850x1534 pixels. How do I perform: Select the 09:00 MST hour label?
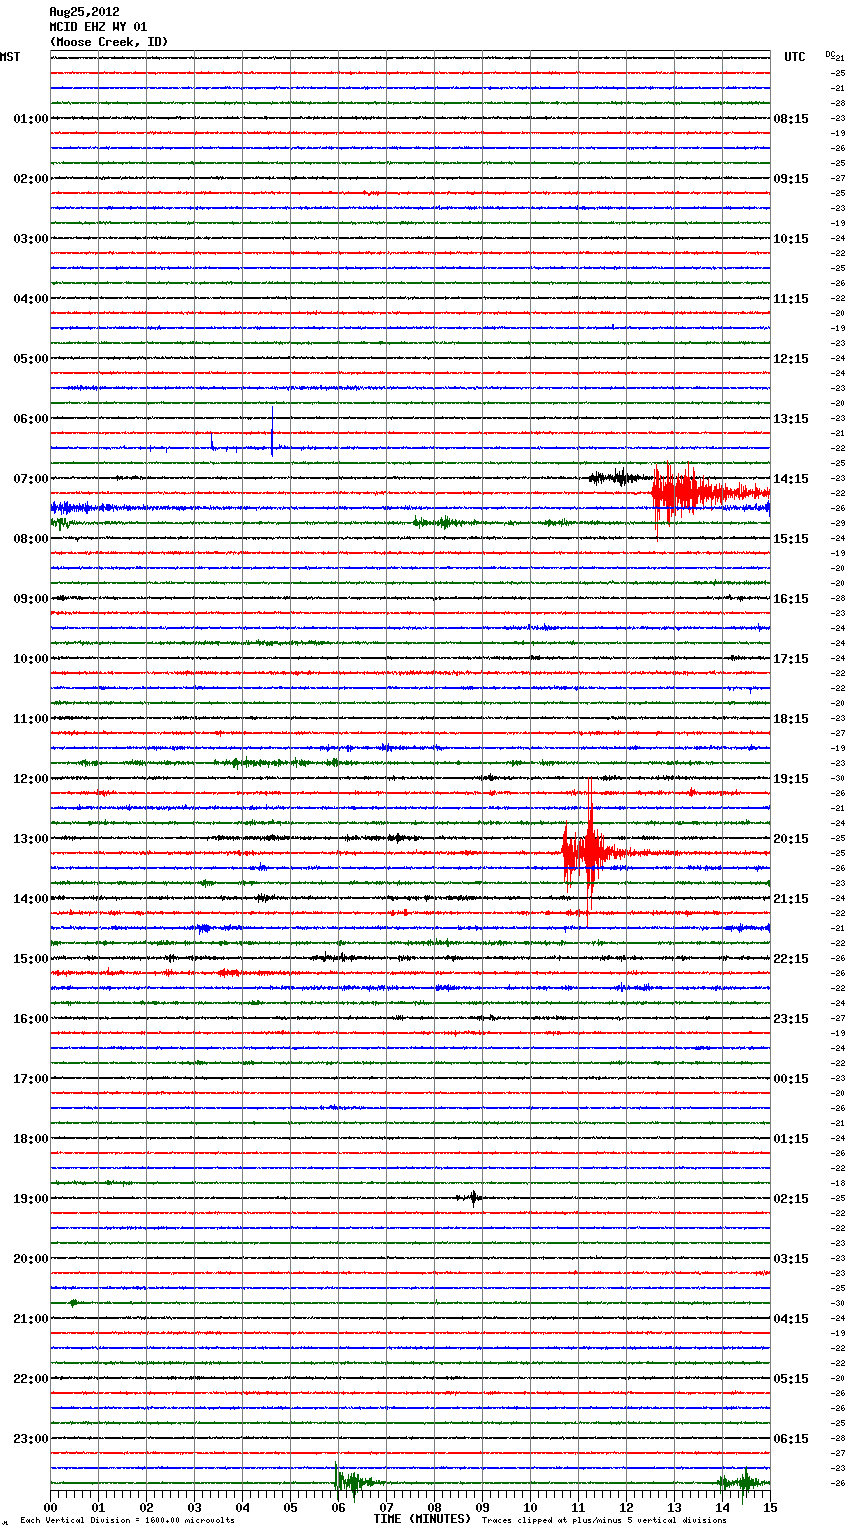31,599
